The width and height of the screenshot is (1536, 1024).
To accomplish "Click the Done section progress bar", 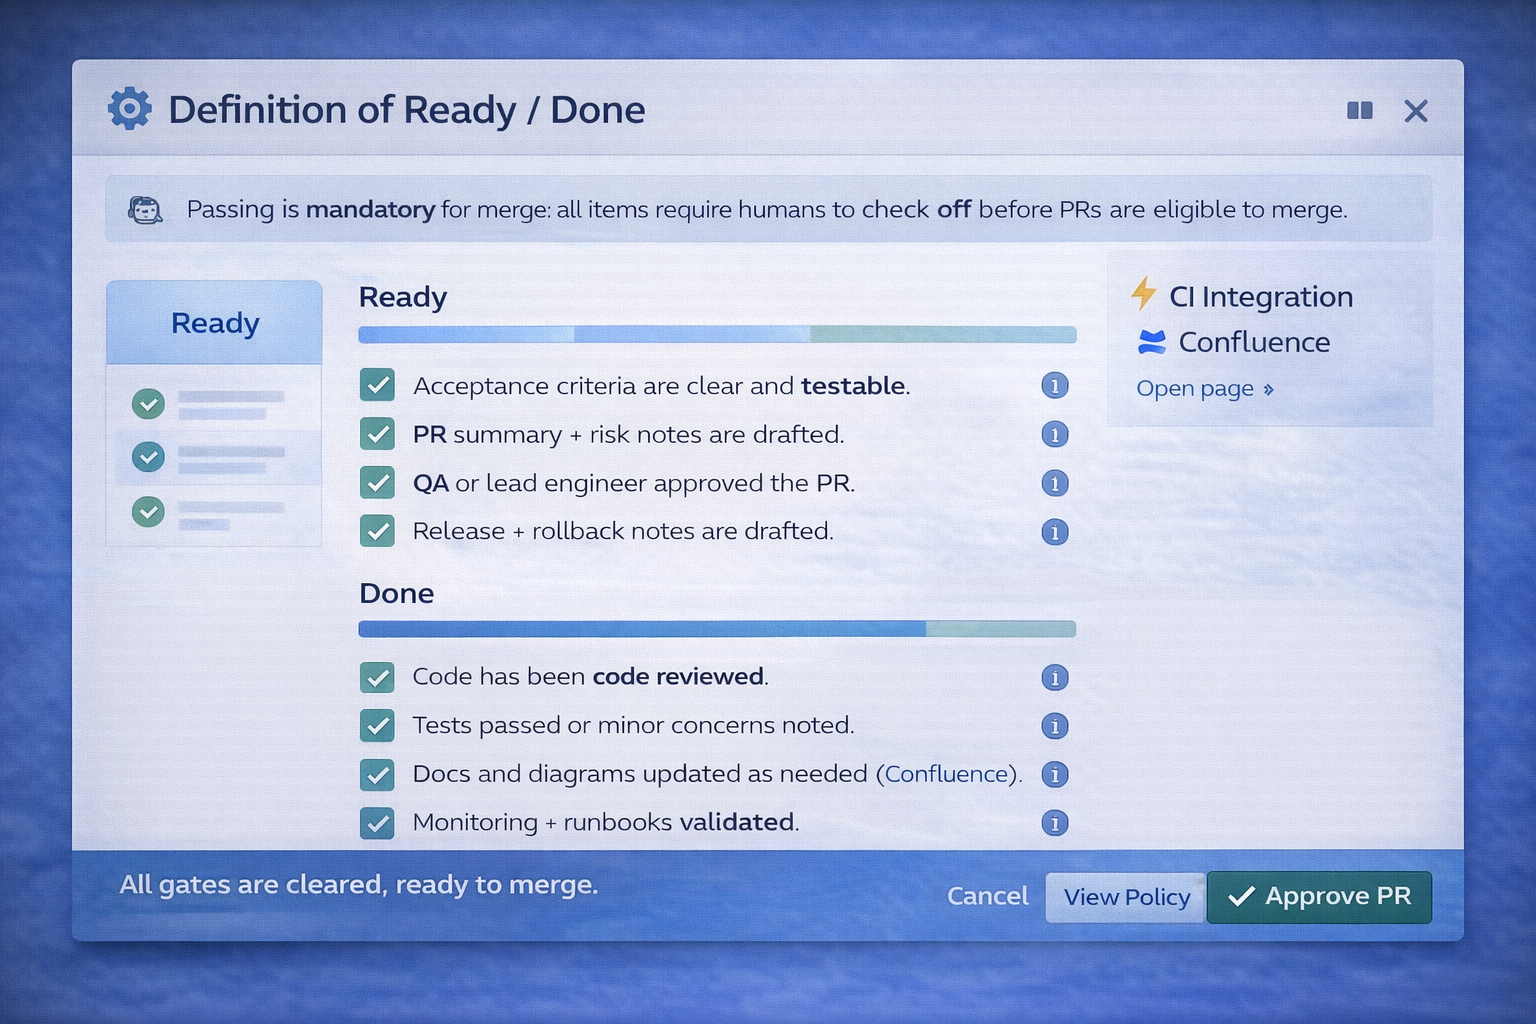I will pyautogui.click(x=717, y=629).
